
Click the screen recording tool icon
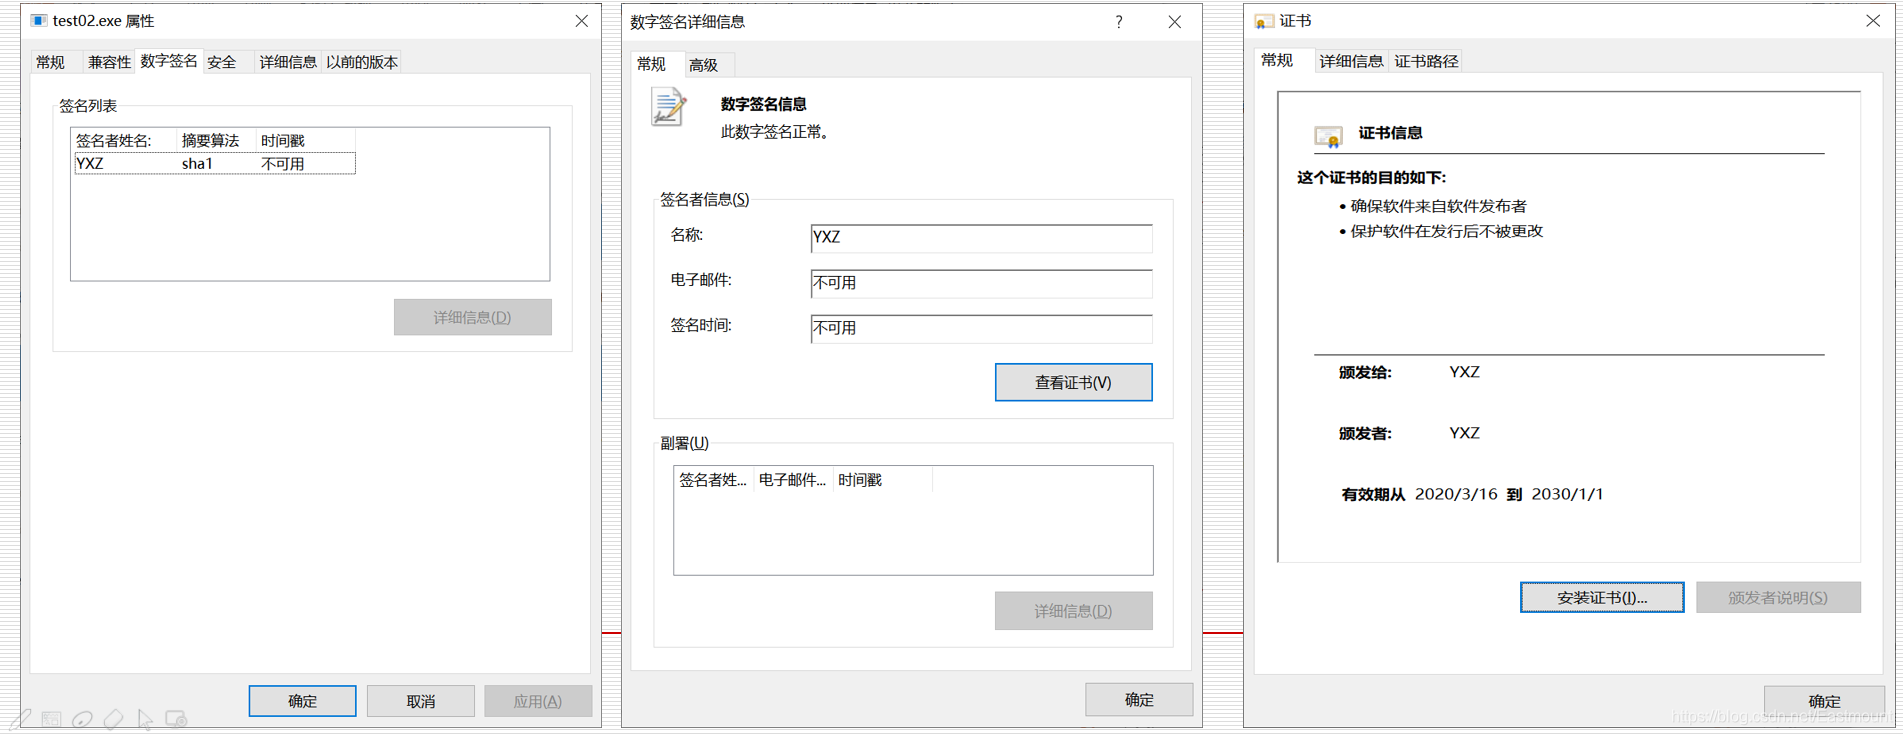tap(176, 719)
